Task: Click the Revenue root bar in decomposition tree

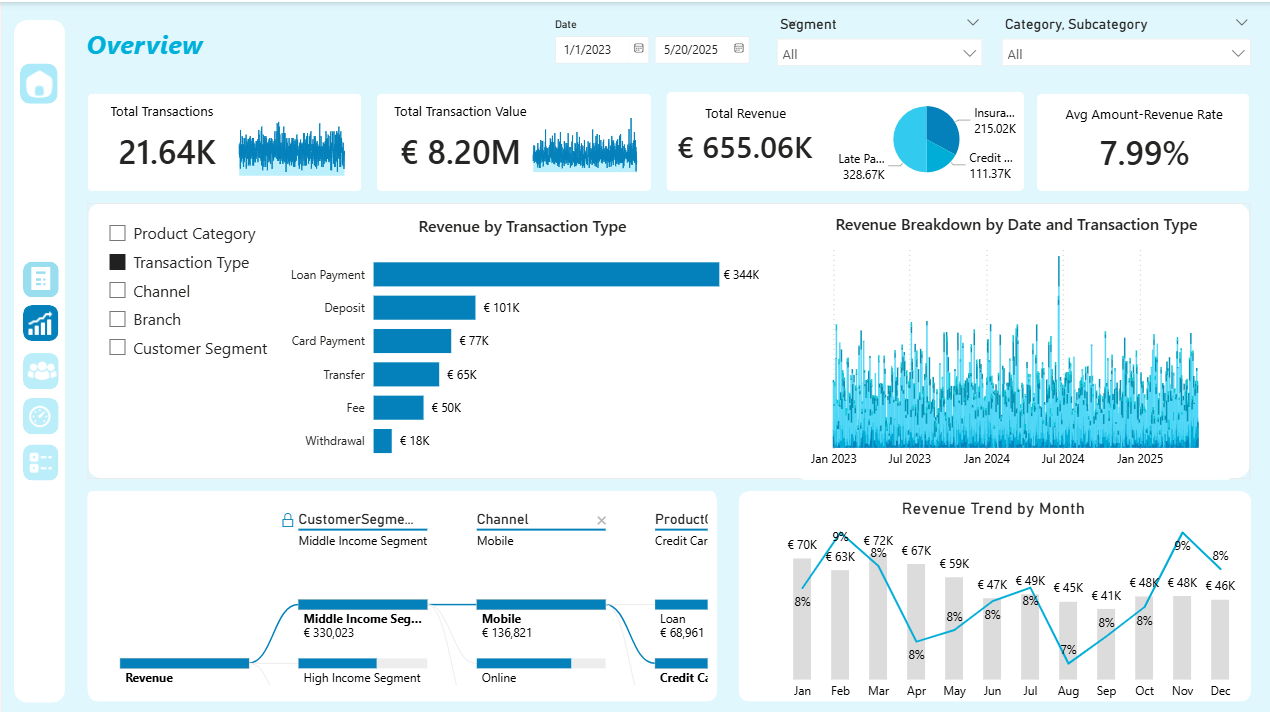Action: (x=185, y=663)
